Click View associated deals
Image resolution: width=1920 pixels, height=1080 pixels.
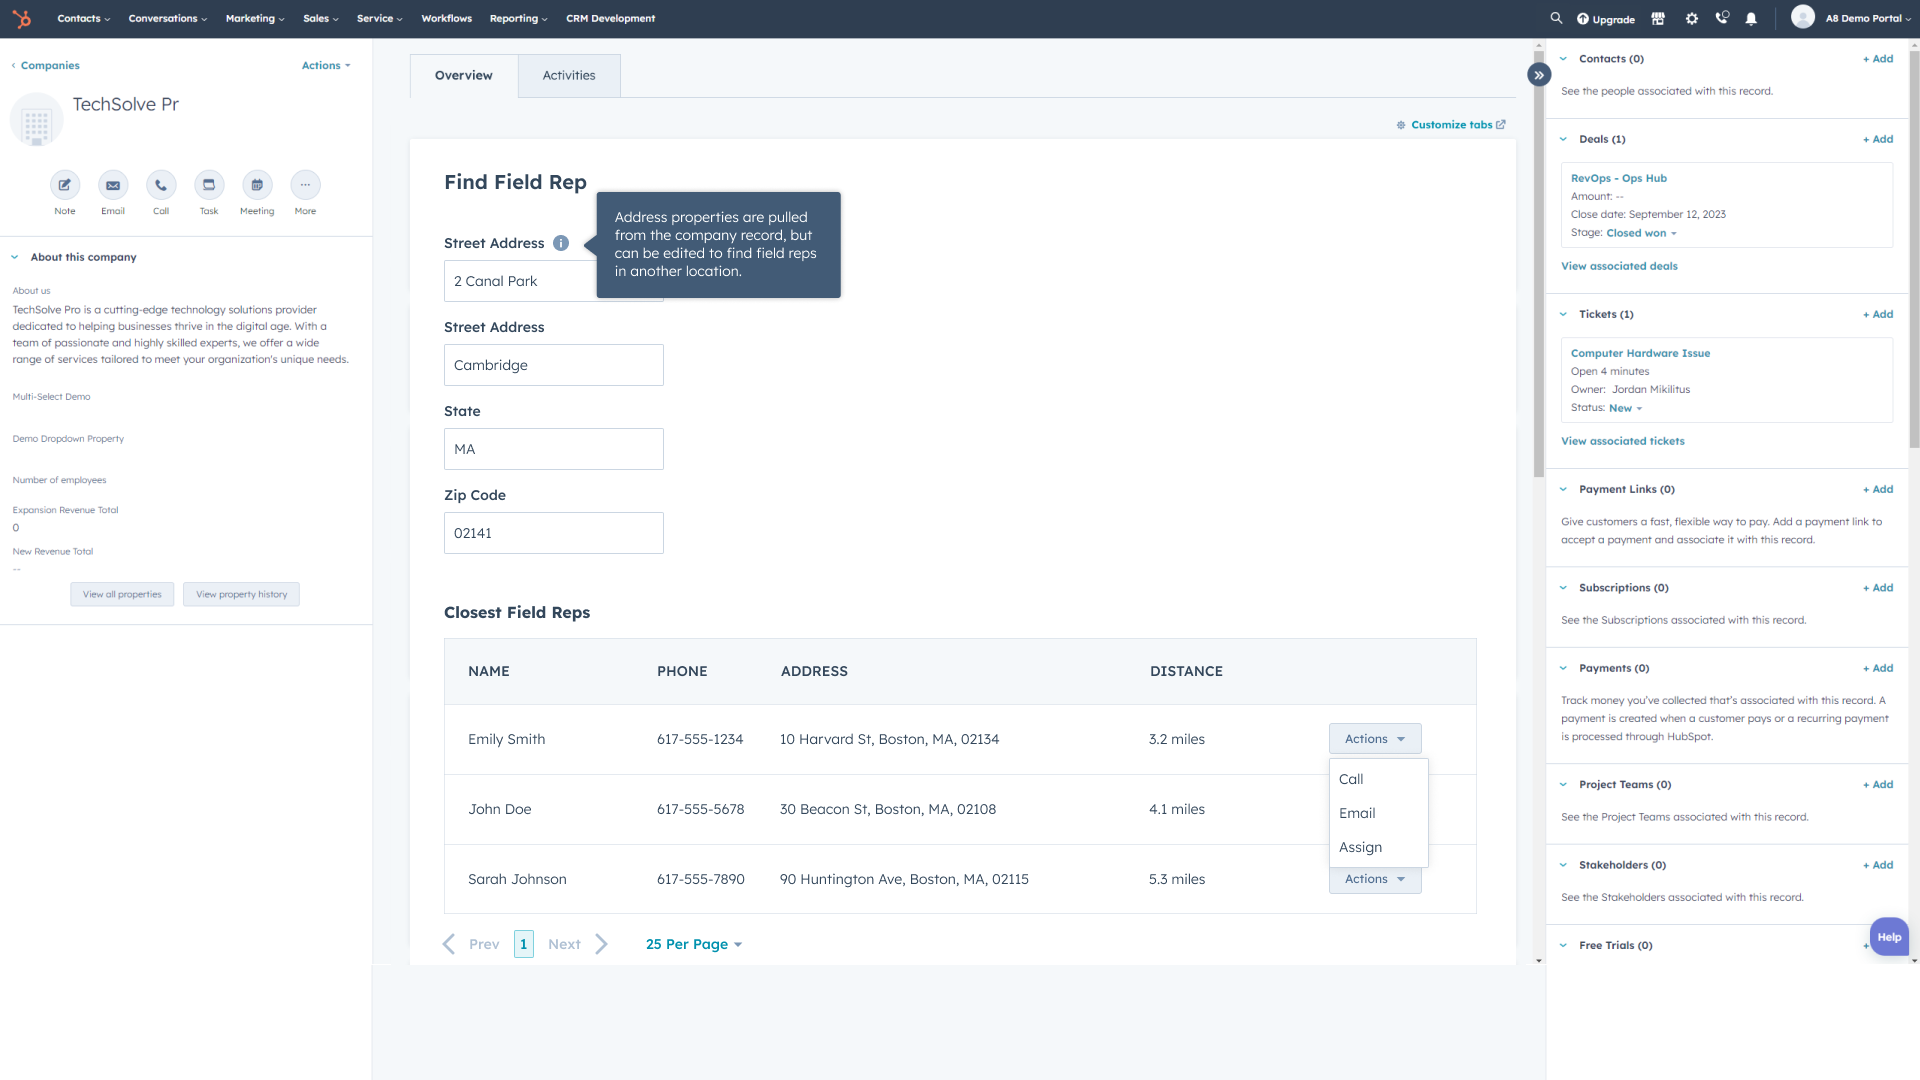(x=1619, y=266)
